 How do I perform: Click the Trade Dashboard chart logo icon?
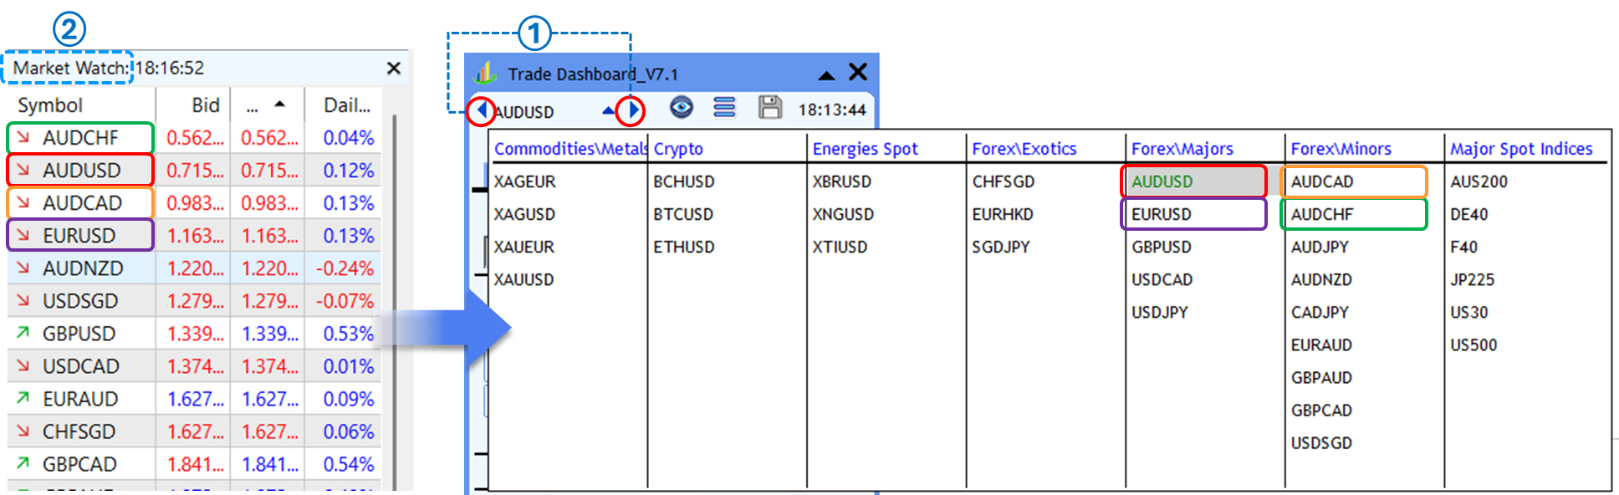(x=485, y=73)
